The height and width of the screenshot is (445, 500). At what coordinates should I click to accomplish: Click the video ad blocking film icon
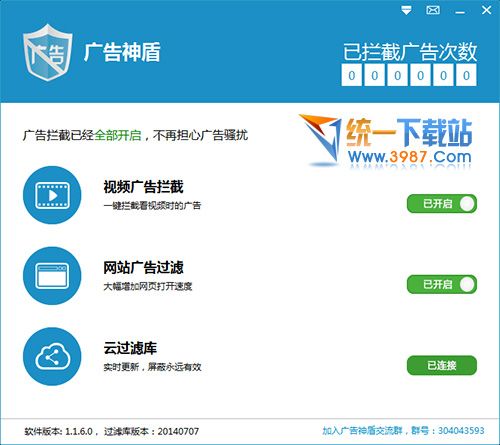pyautogui.click(x=52, y=195)
